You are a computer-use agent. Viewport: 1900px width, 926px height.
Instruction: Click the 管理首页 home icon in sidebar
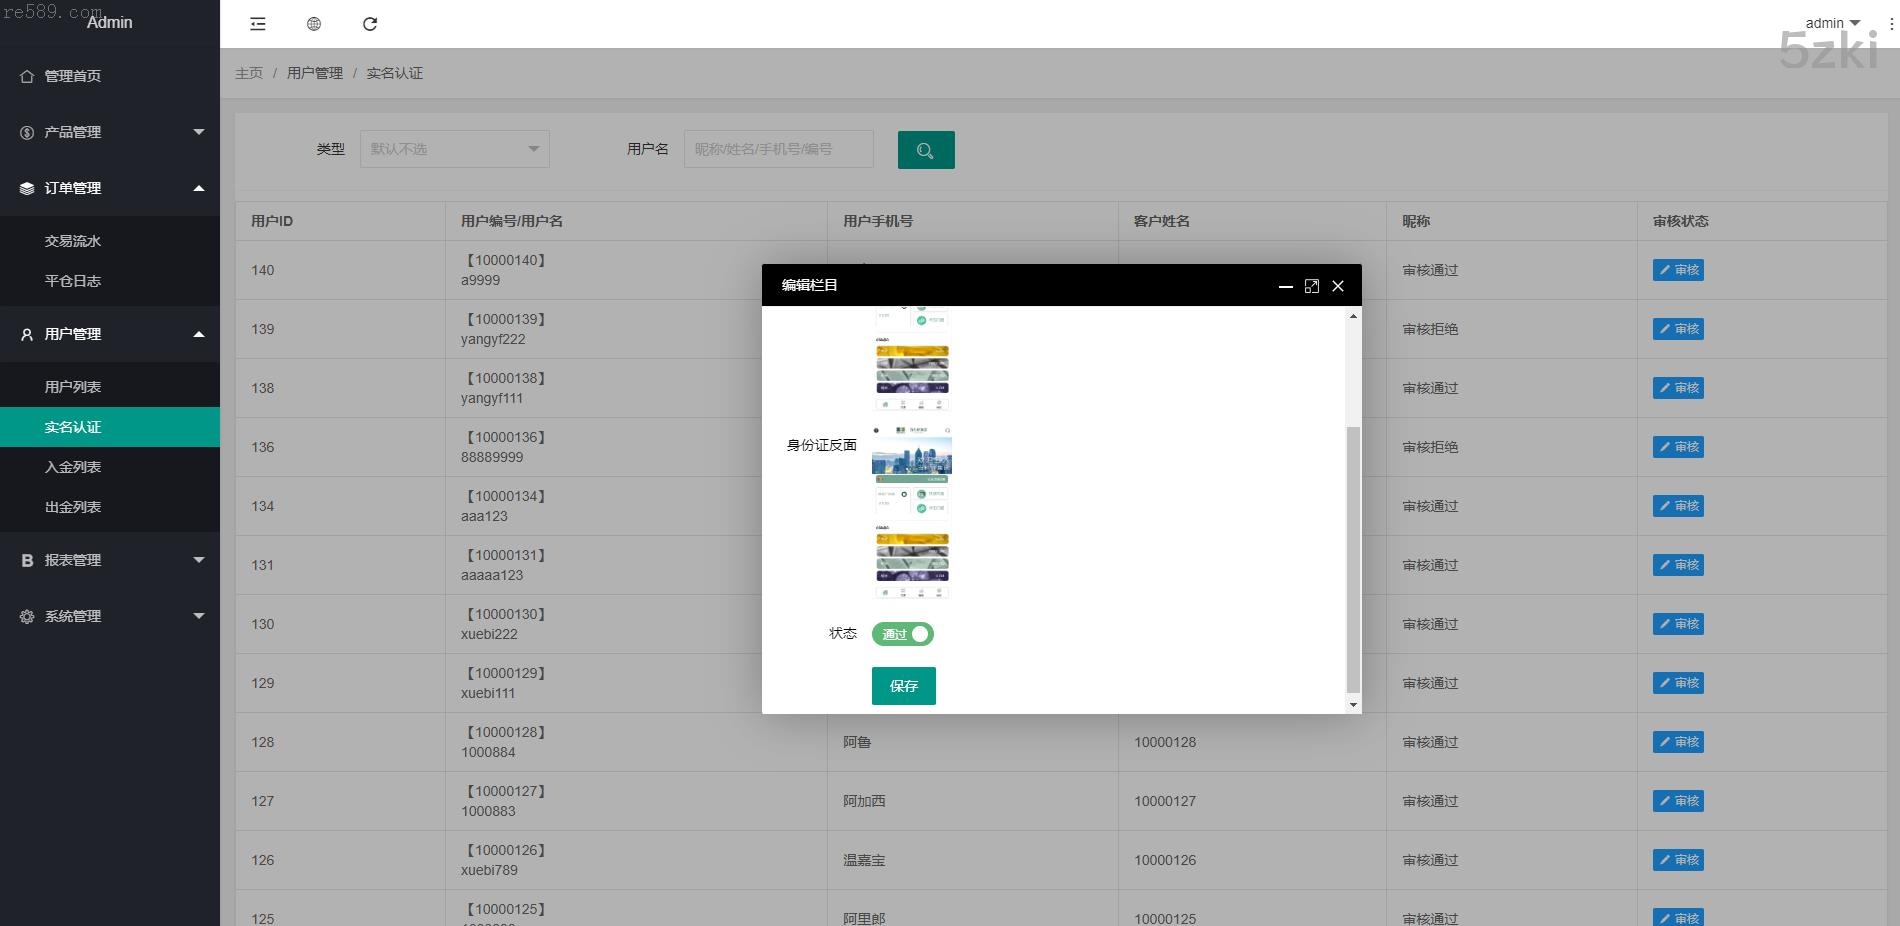coord(27,76)
